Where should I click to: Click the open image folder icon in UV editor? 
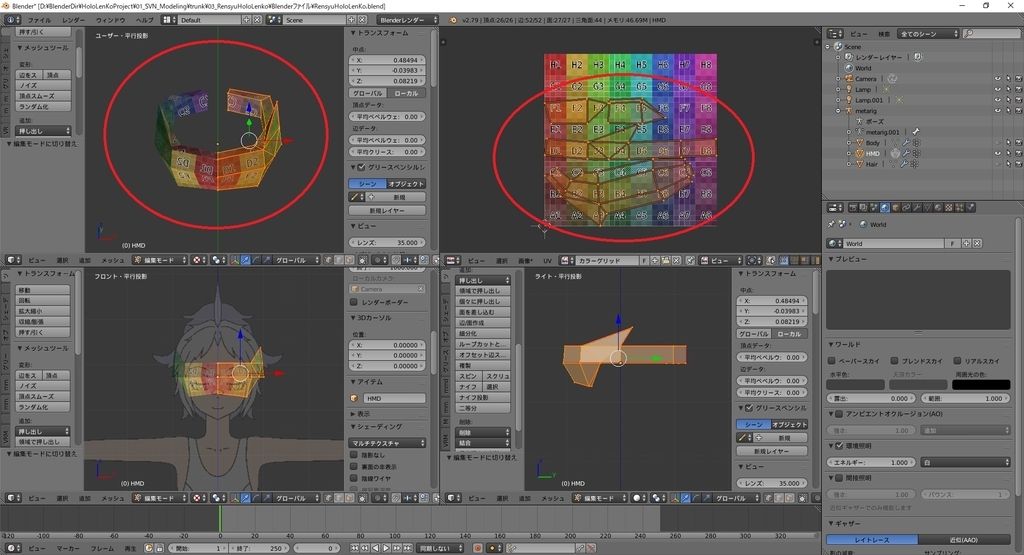[665, 260]
